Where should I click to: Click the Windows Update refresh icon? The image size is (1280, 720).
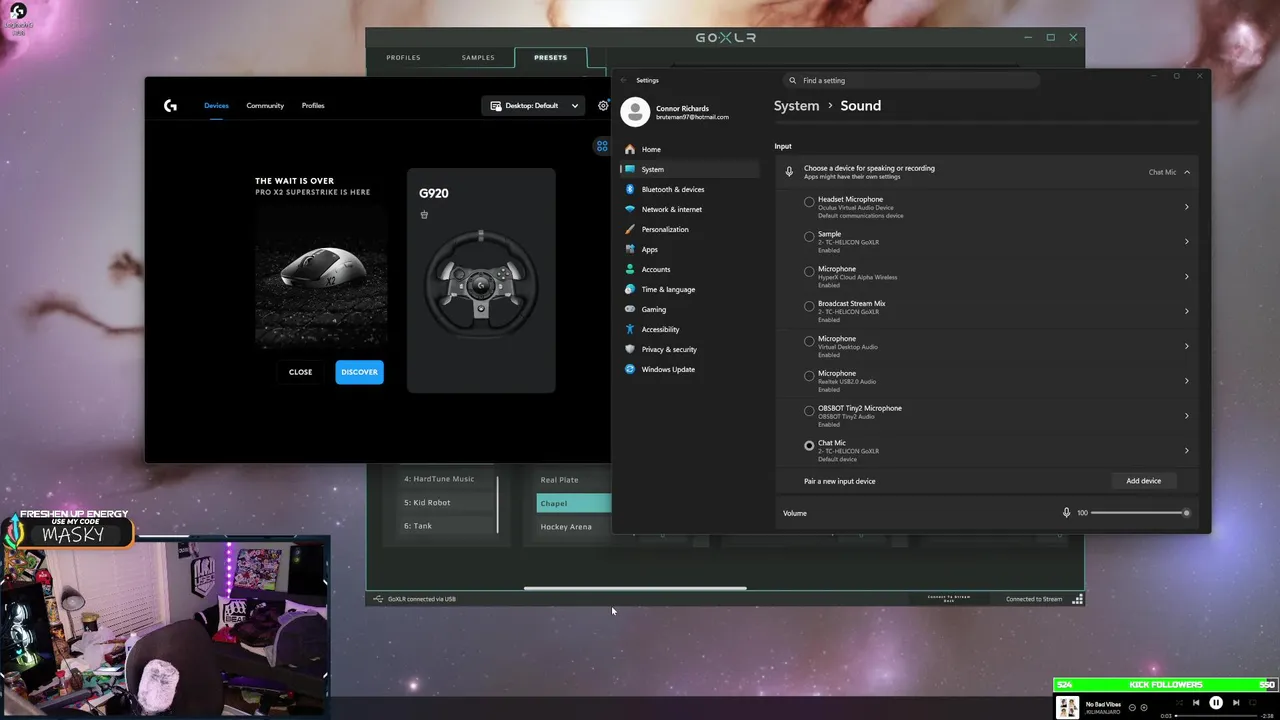coord(630,369)
